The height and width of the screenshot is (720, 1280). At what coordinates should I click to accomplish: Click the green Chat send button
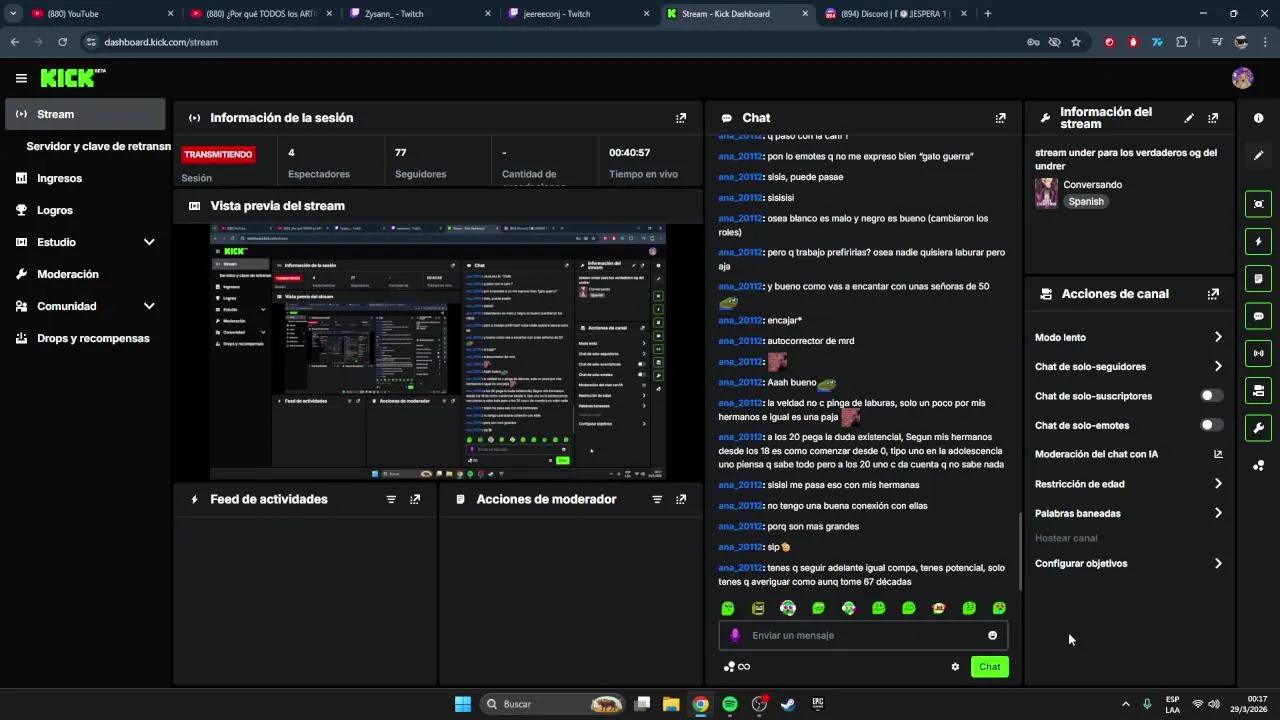[x=989, y=667]
